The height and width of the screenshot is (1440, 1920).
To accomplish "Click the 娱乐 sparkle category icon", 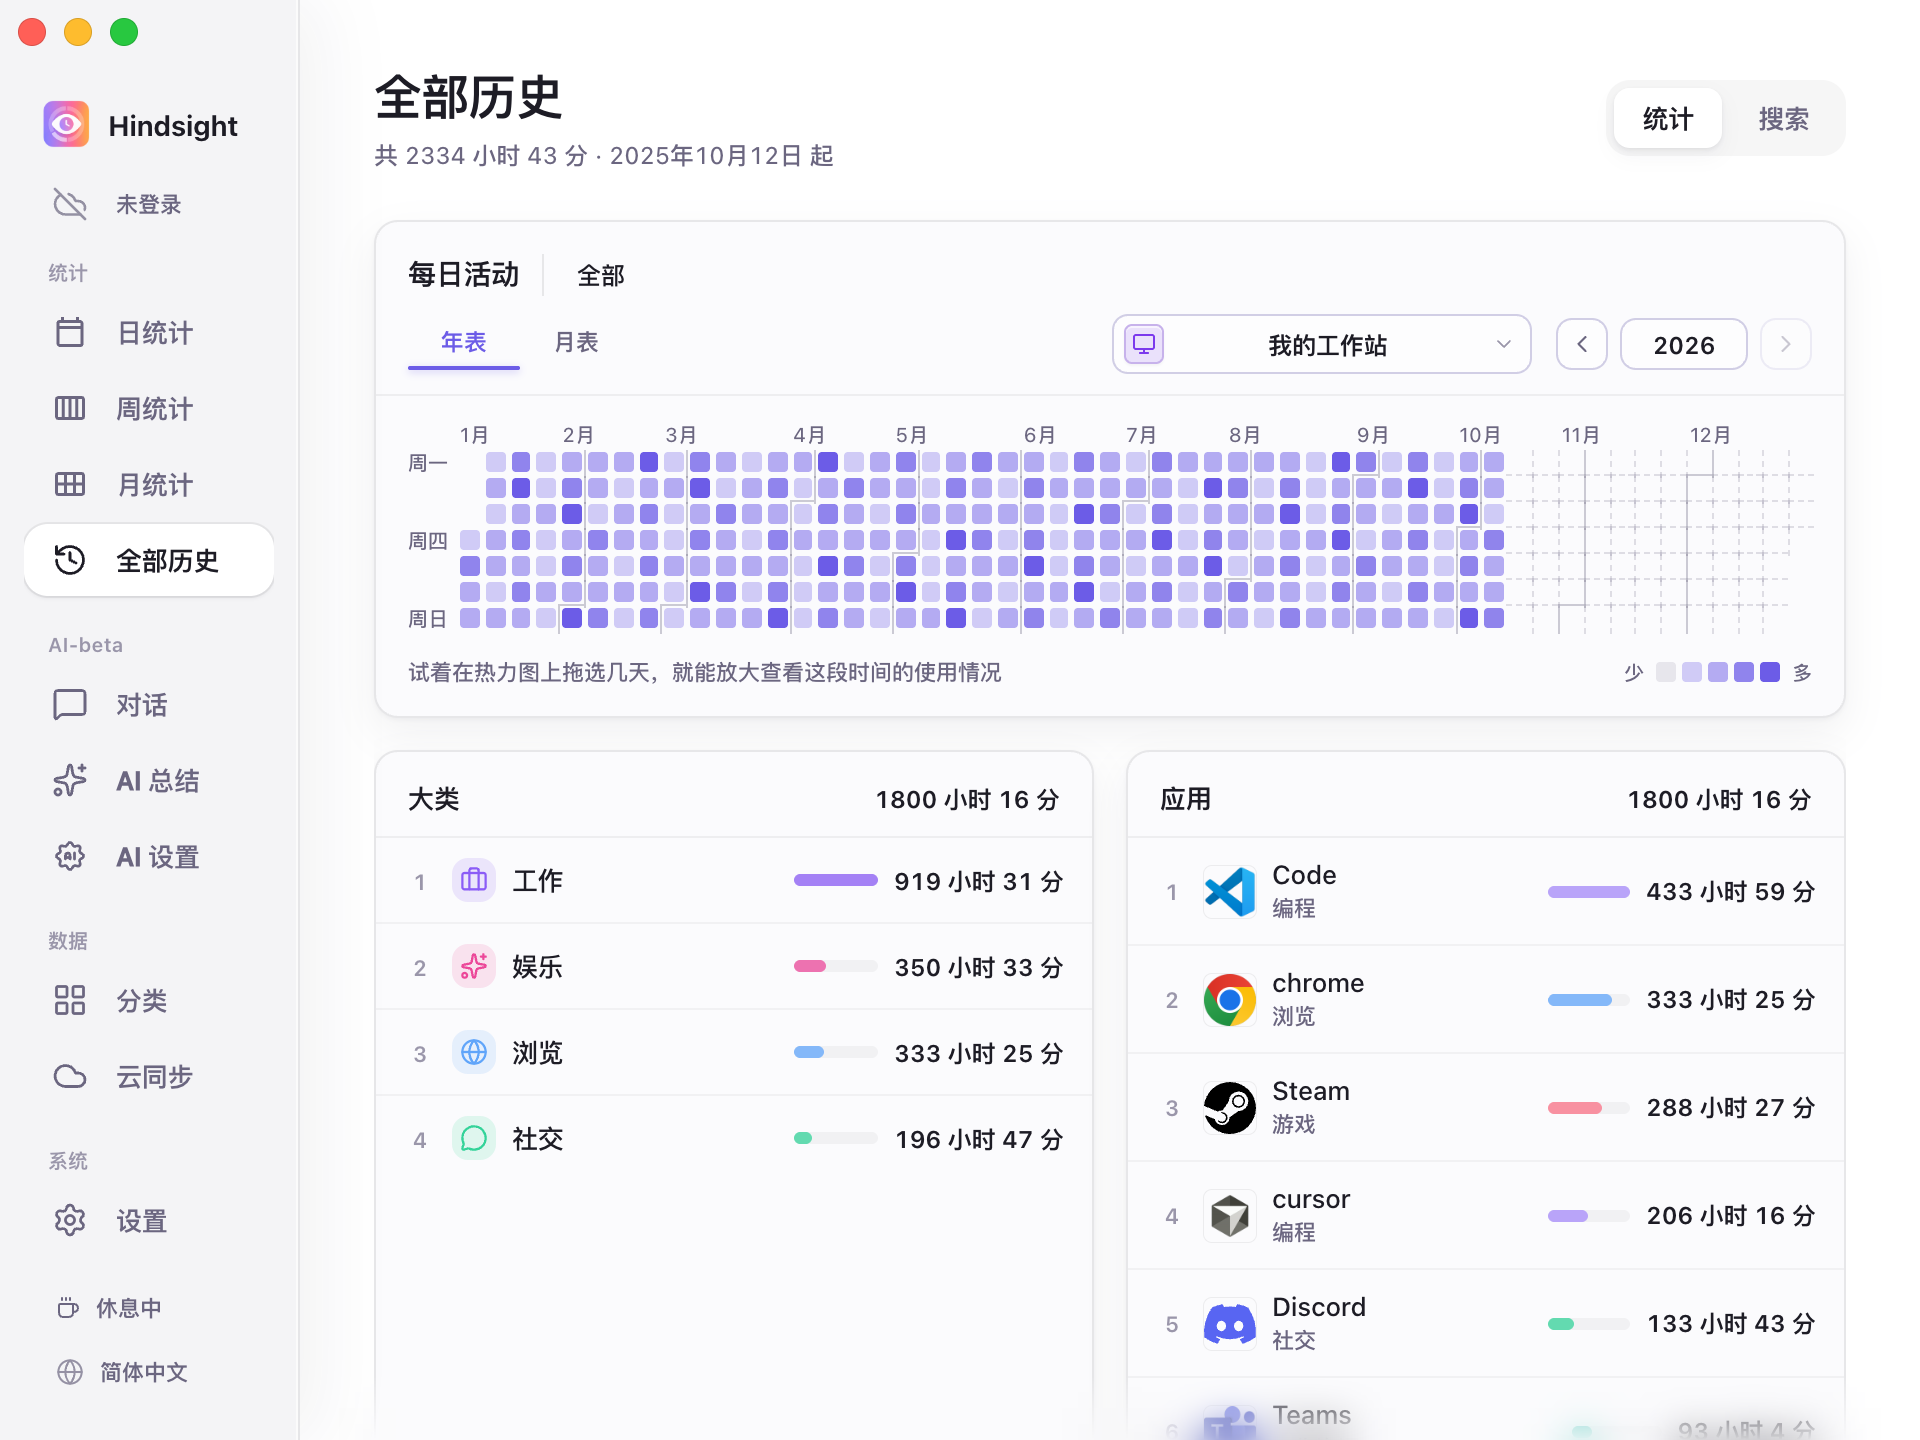I will click(474, 966).
